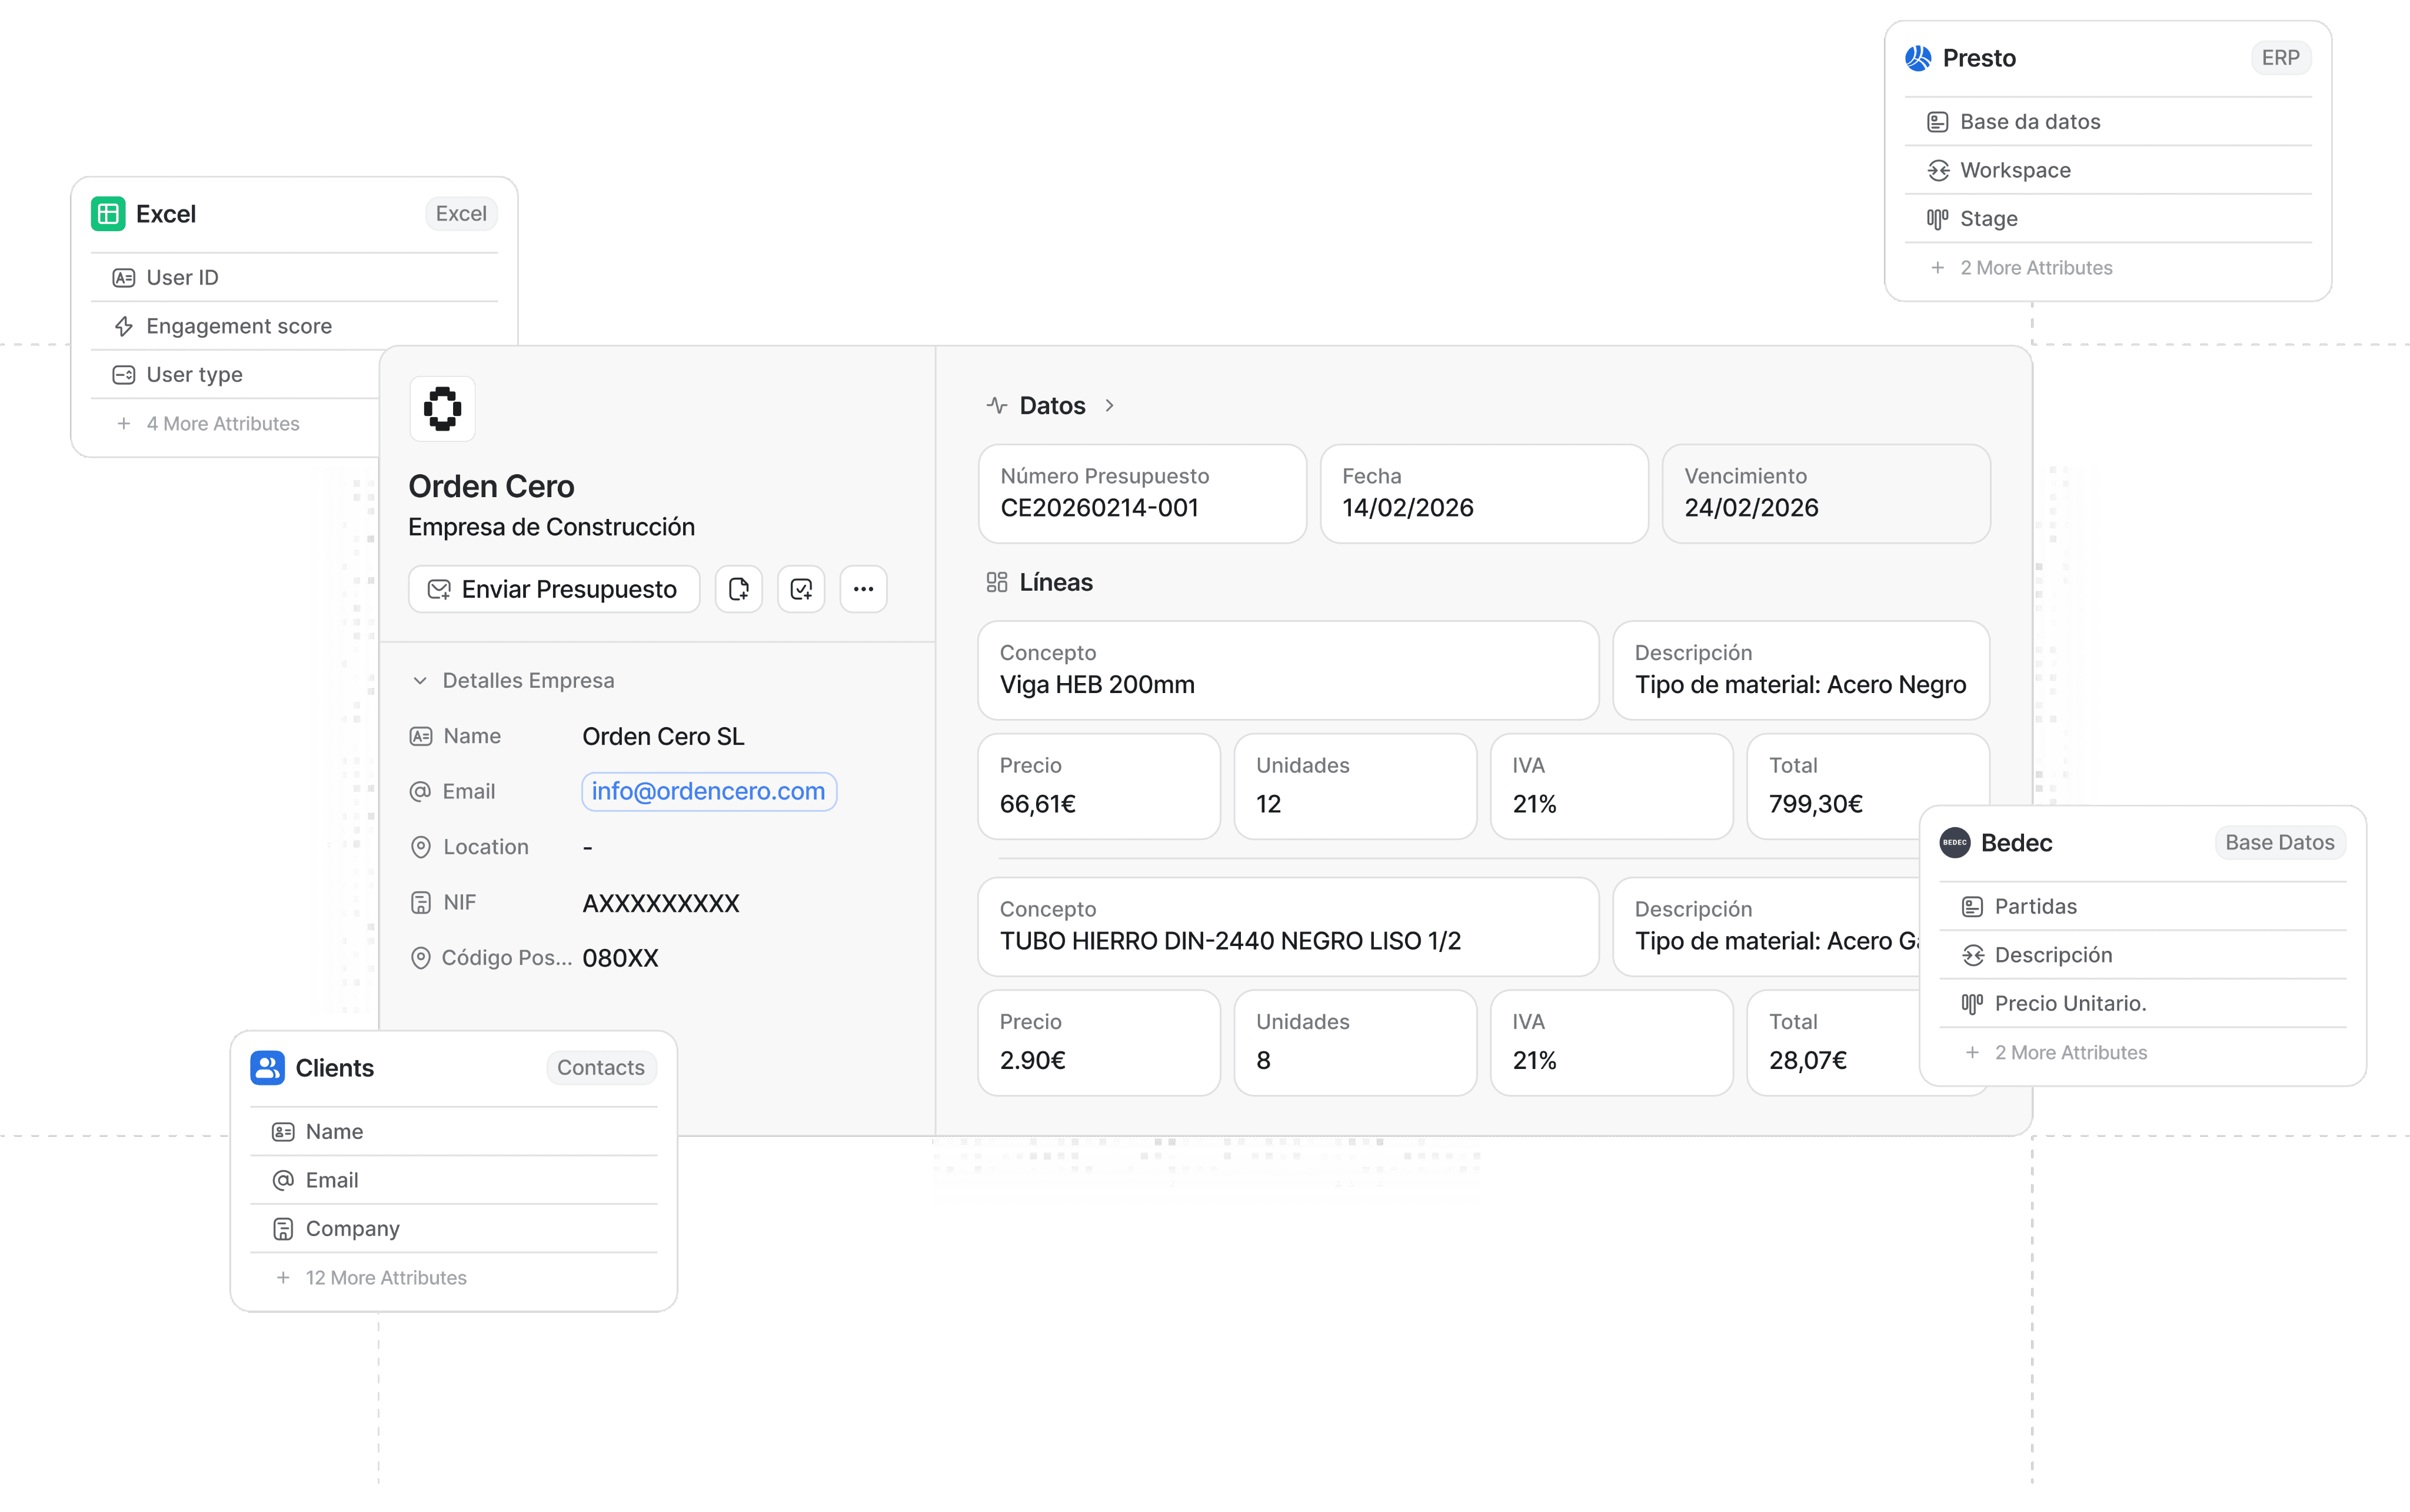Click the add document icon button
2410x1512 pixels.
[x=739, y=589]
